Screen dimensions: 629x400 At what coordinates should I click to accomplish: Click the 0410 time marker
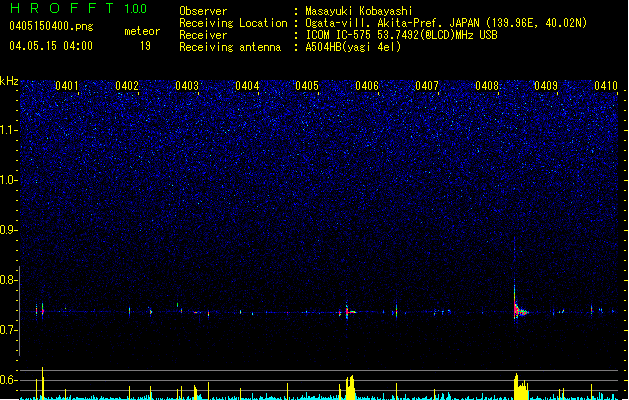pos(606,86)
